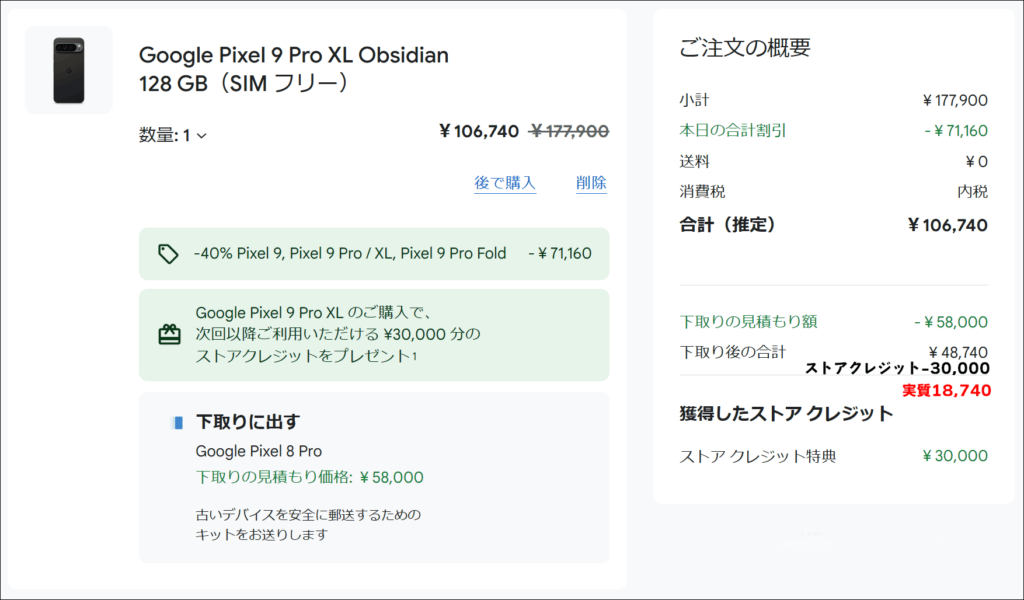Click the 後で購入 link
1024x600 pixels.
505,183
